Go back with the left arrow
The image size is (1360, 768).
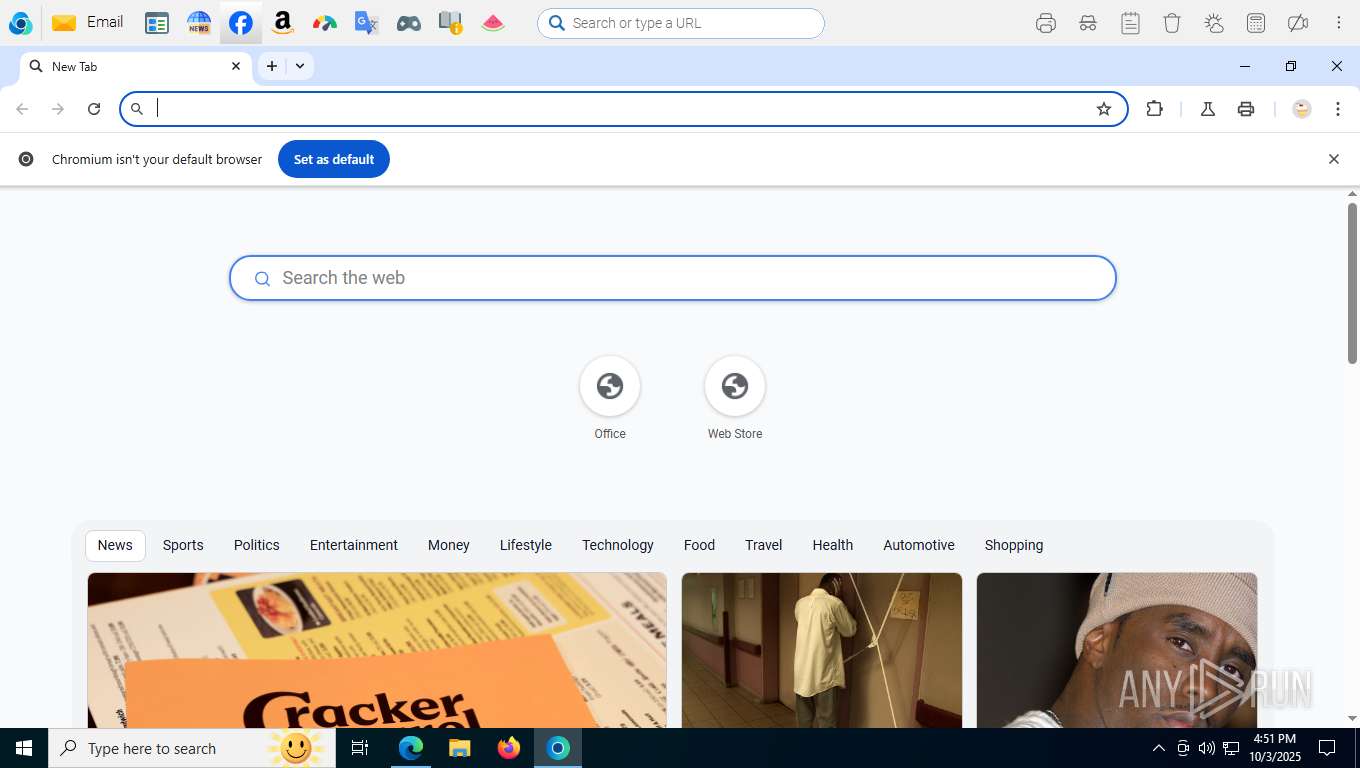coord(22,109)
